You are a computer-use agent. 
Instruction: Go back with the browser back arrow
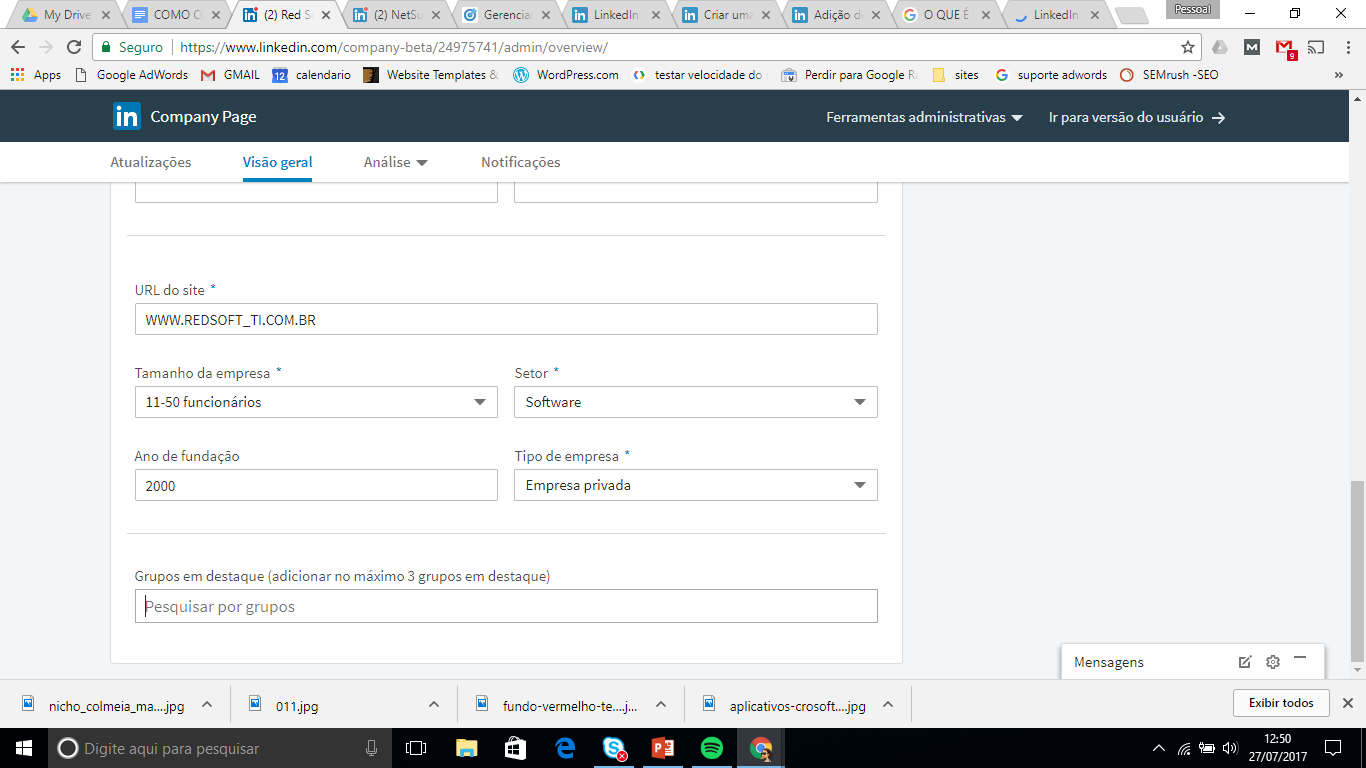tap(18, 47)
